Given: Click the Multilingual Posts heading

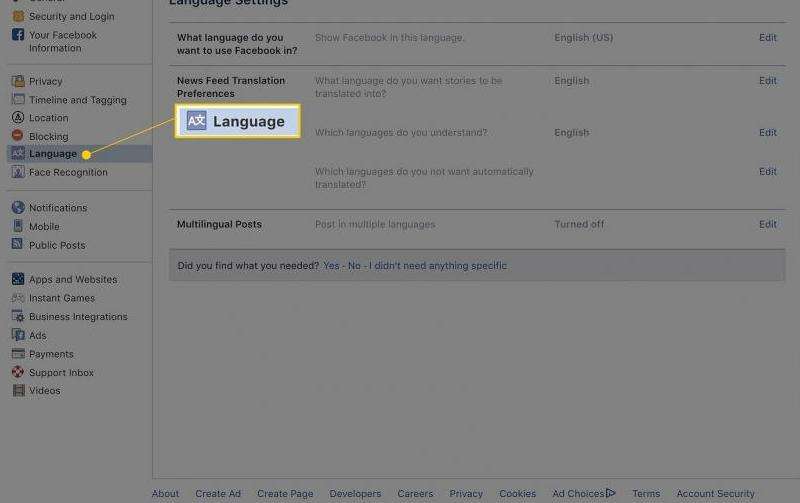Looking at the screenshot, I should (x=219, y=224).
